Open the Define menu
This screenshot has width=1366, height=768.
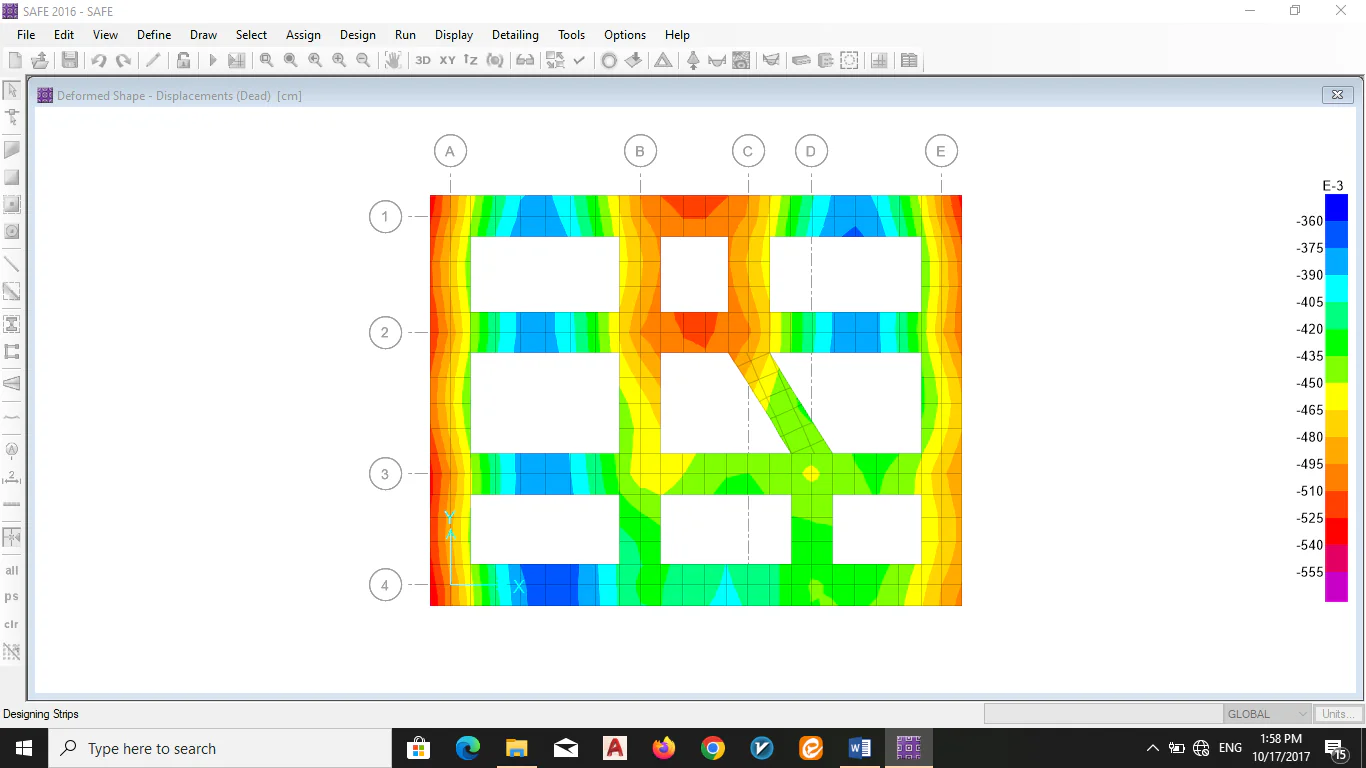pyautogui.click(x=154, y=35)
